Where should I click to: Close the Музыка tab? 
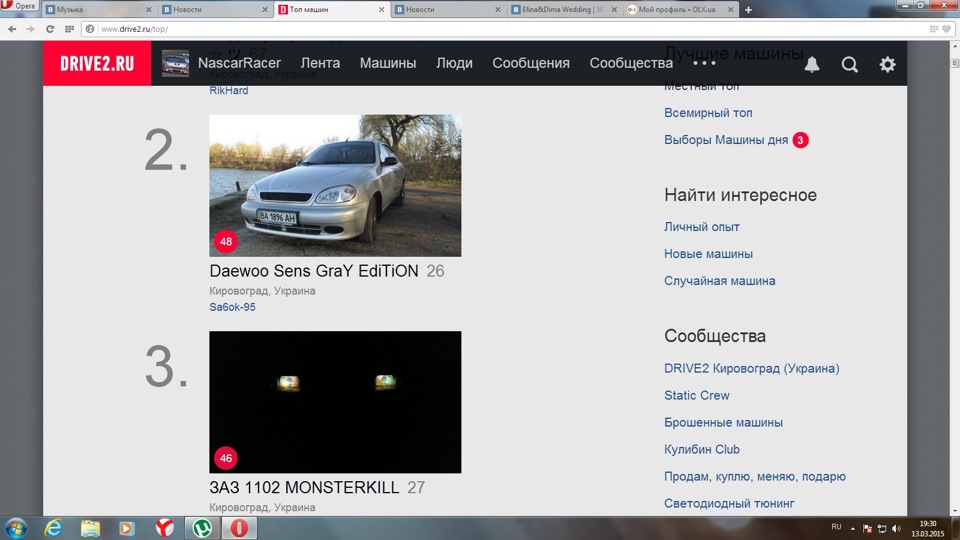click(x=148, y=10)
